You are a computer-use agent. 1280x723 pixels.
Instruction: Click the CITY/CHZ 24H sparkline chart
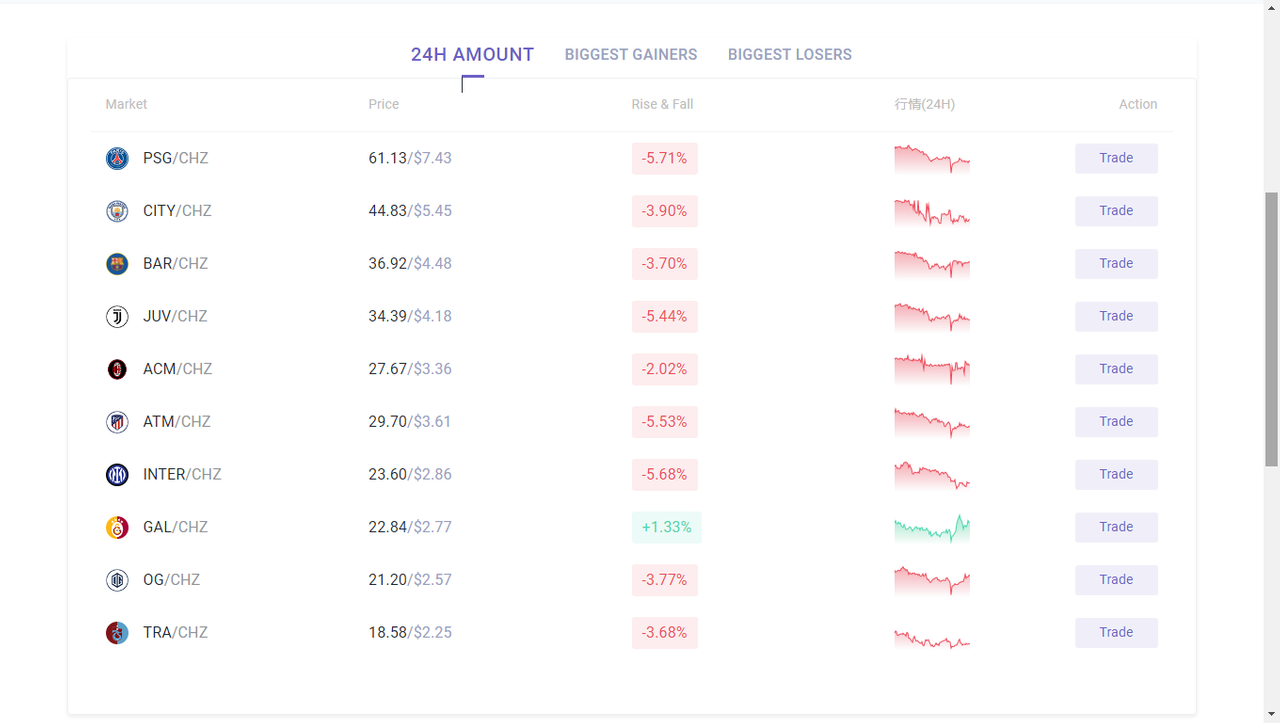pos(932,212)
